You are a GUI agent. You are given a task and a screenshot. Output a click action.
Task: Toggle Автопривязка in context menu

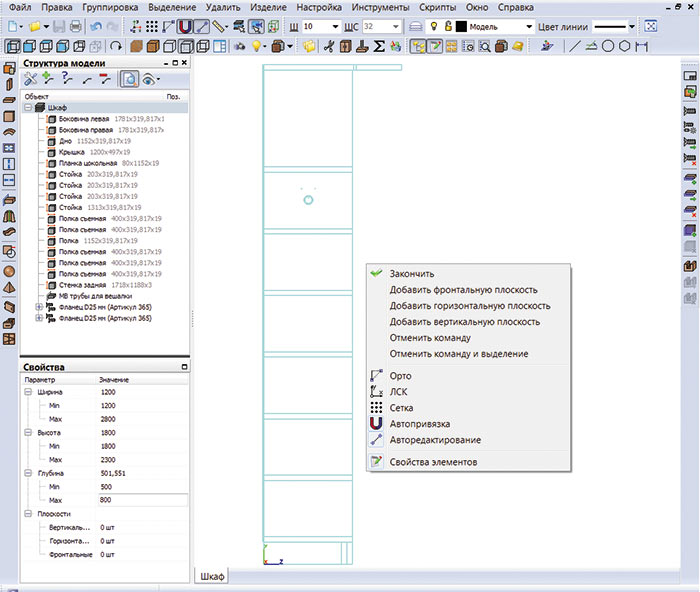419,424
